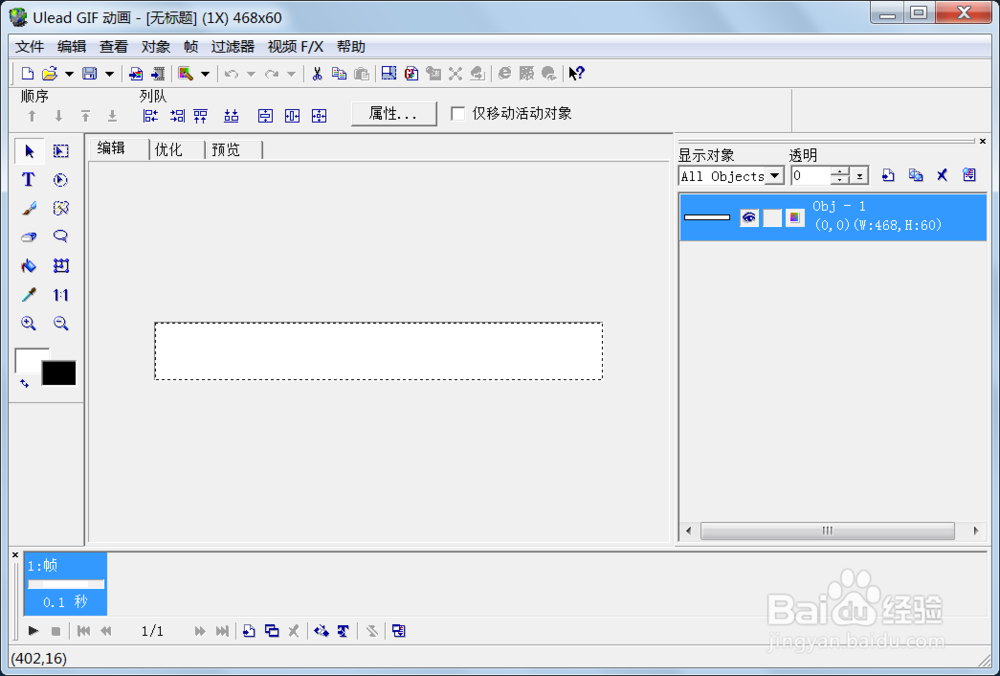
Task: Select the Transform tool
Action: (61, 266)
